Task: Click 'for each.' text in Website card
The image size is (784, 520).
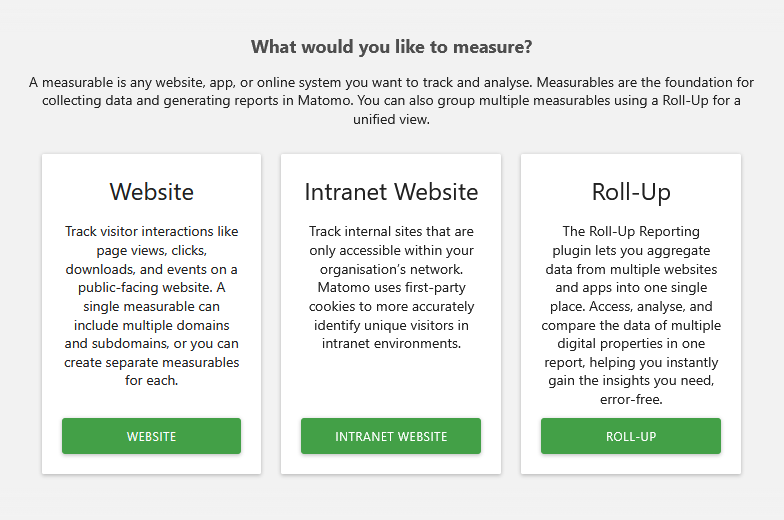Action: 151,381
